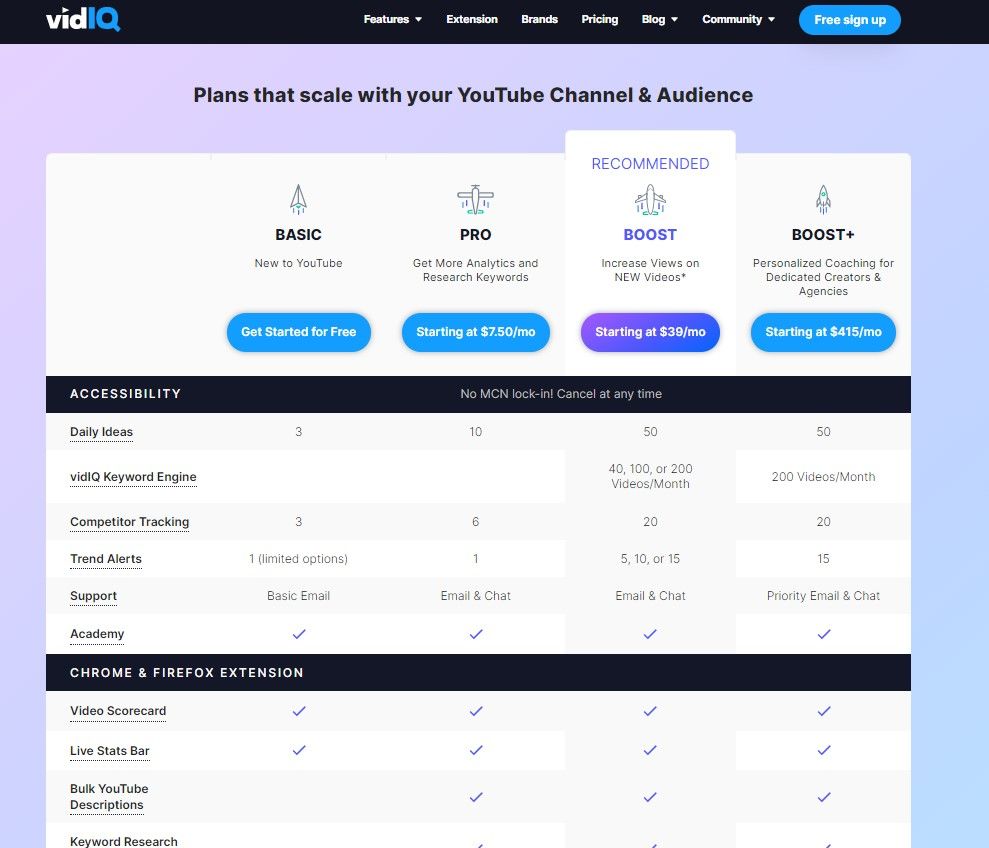Screen dimensions: 989x848
Task: Go to the Extension page
Action: [x=472, y=20]
